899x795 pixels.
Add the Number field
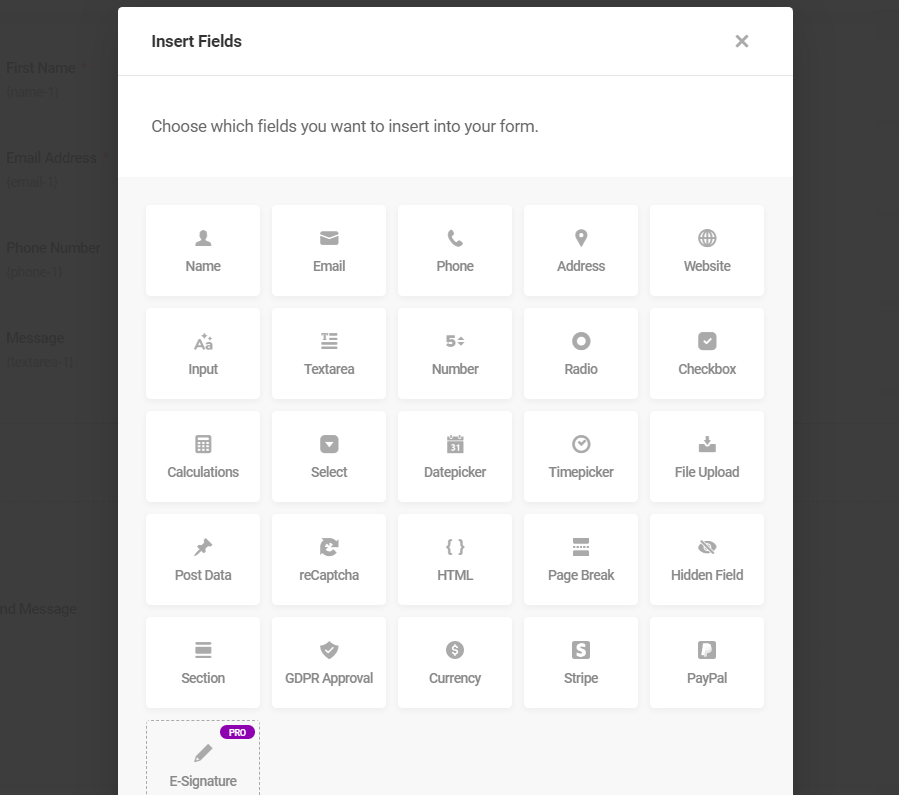(x=455, y=354)
